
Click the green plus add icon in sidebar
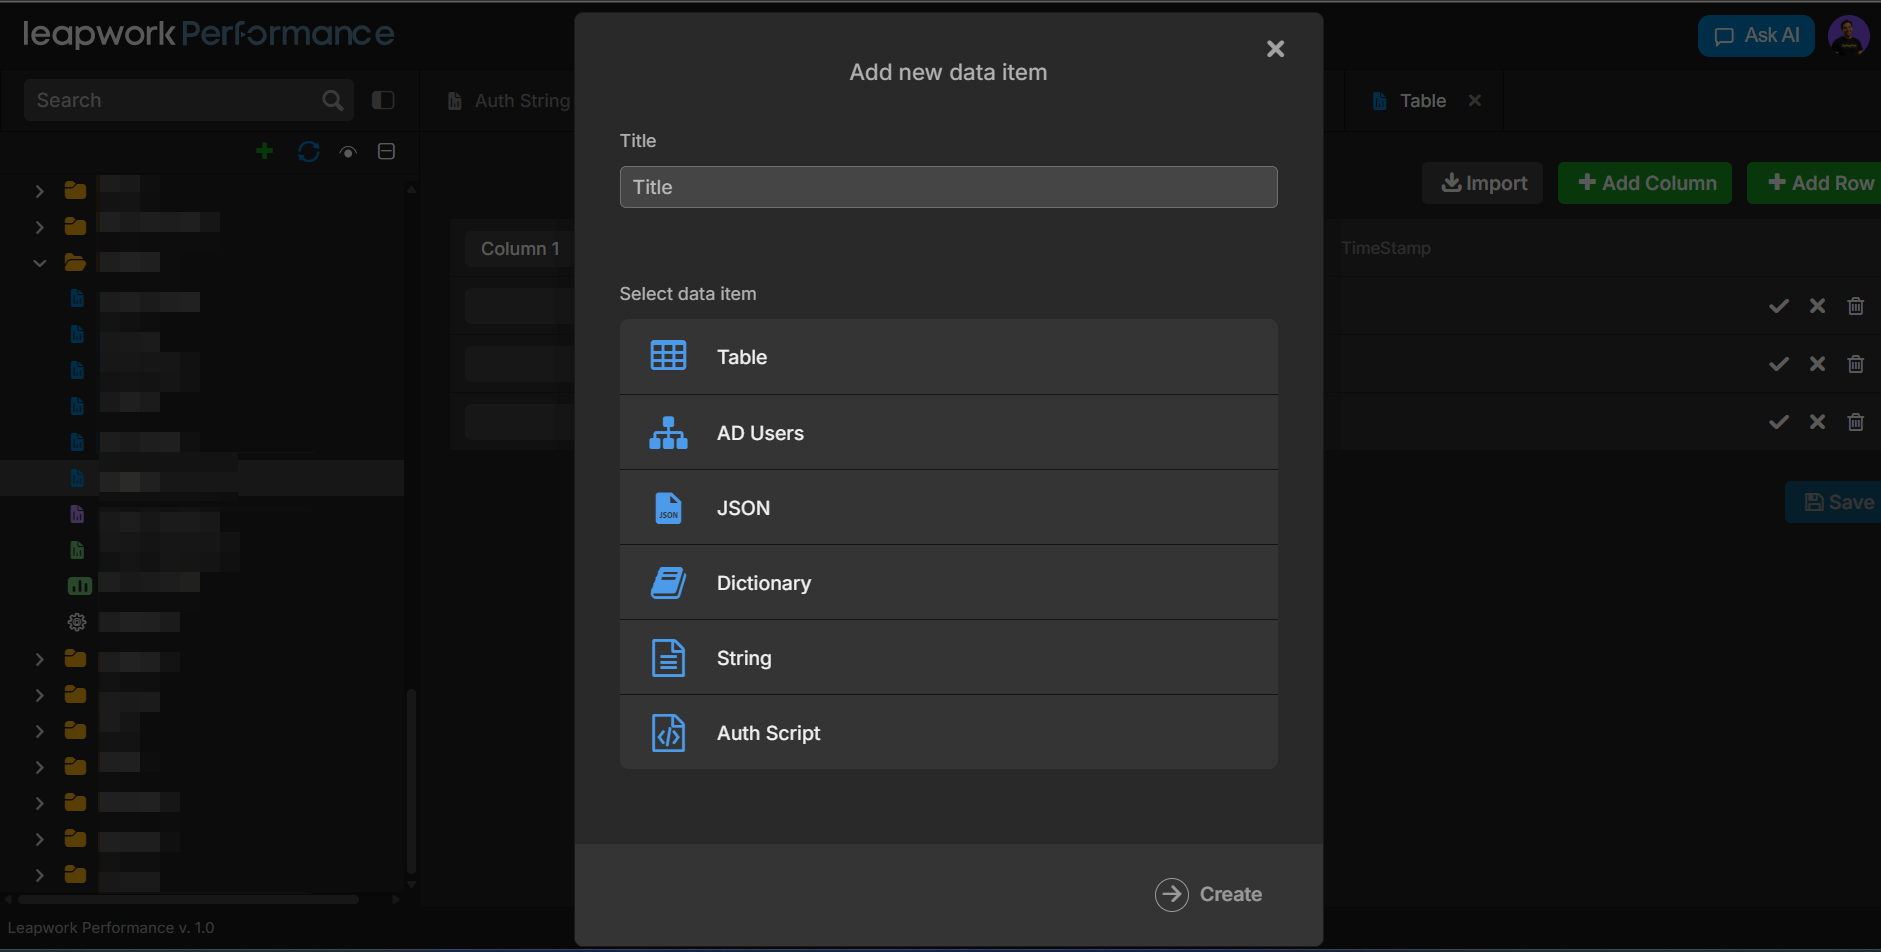coord(265,151)
